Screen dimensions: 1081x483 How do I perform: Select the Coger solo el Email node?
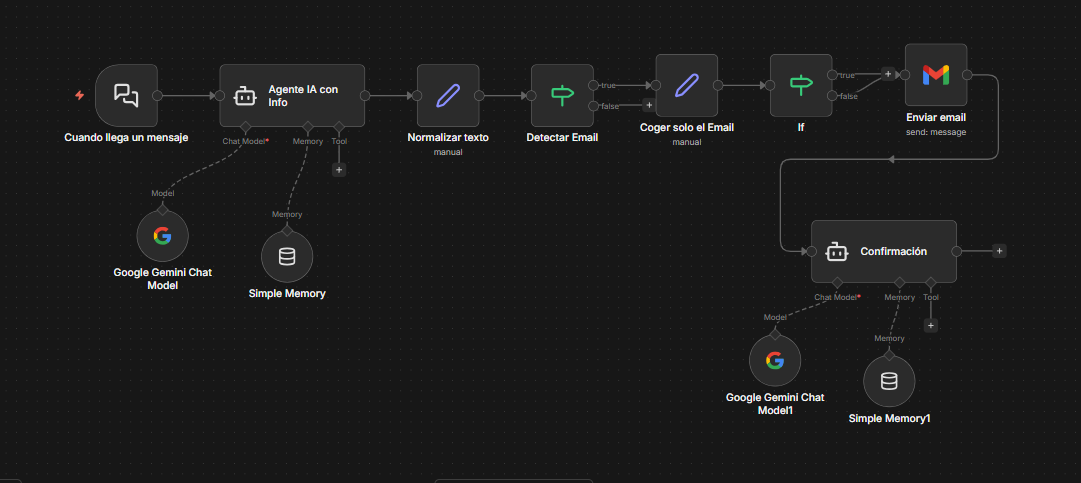[x=686, y=86]
